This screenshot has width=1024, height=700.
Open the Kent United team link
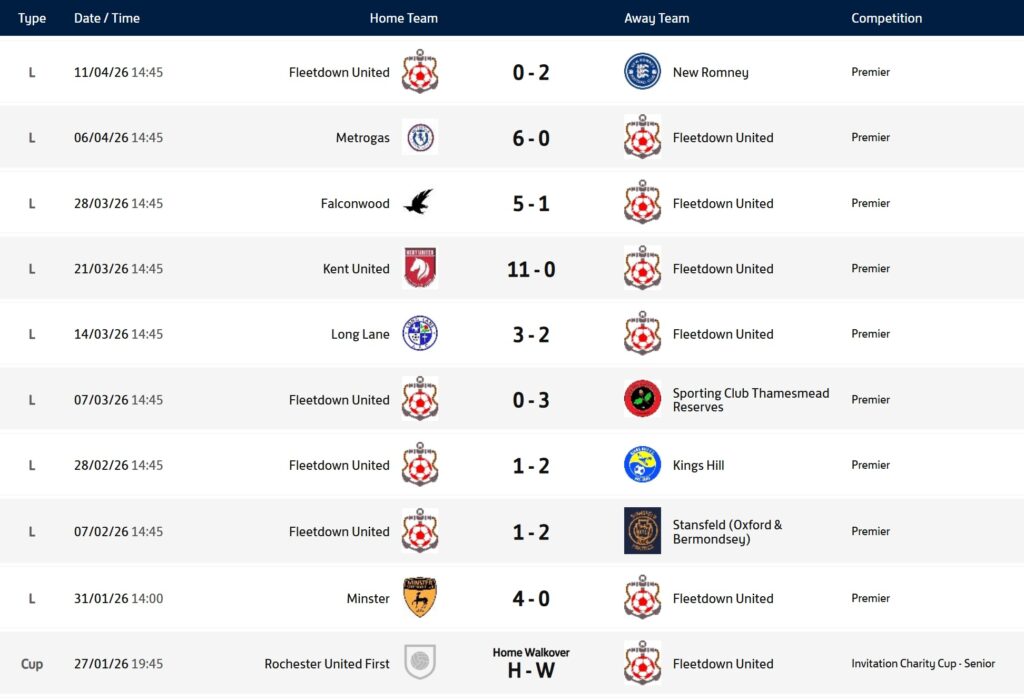pyautogui.click(x=356, y=269)
